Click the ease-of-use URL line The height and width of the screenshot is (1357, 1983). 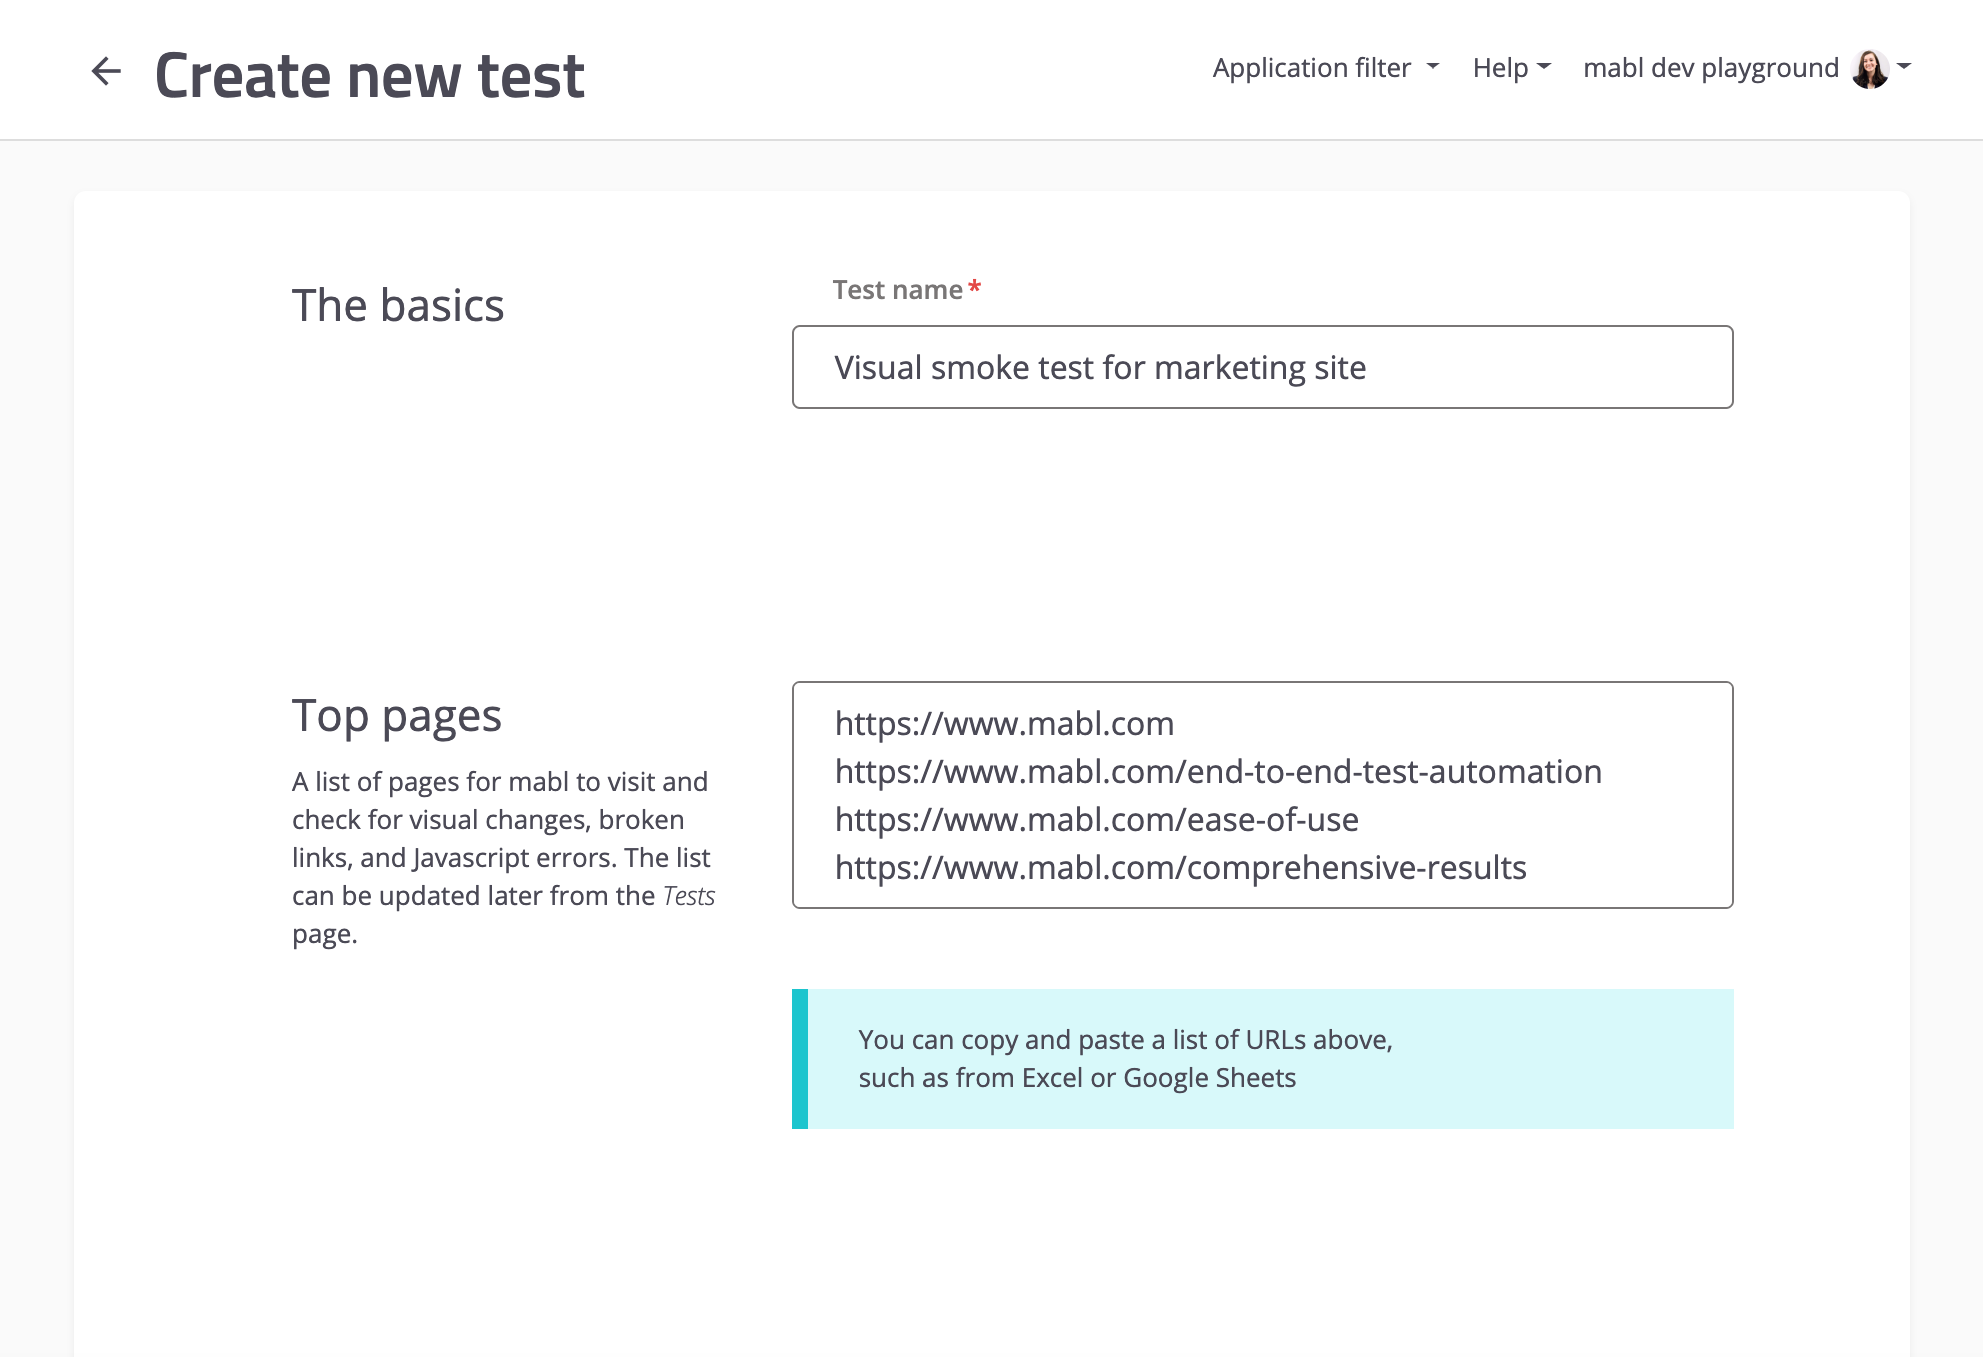tap(1096, 819)
